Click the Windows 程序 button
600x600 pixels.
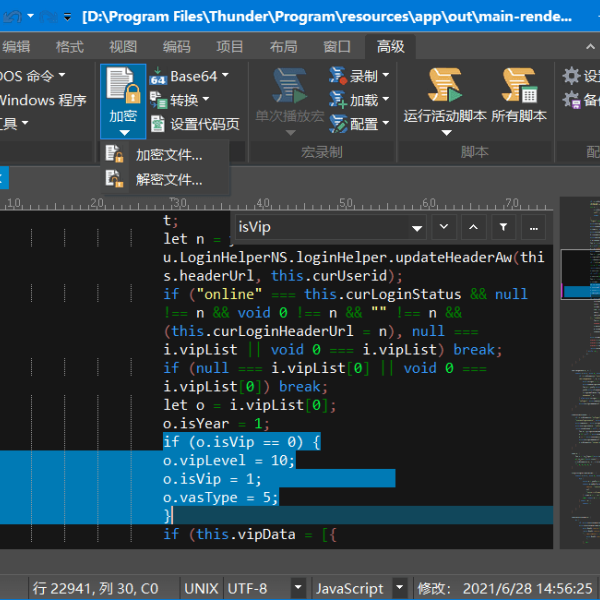(43, 100)
